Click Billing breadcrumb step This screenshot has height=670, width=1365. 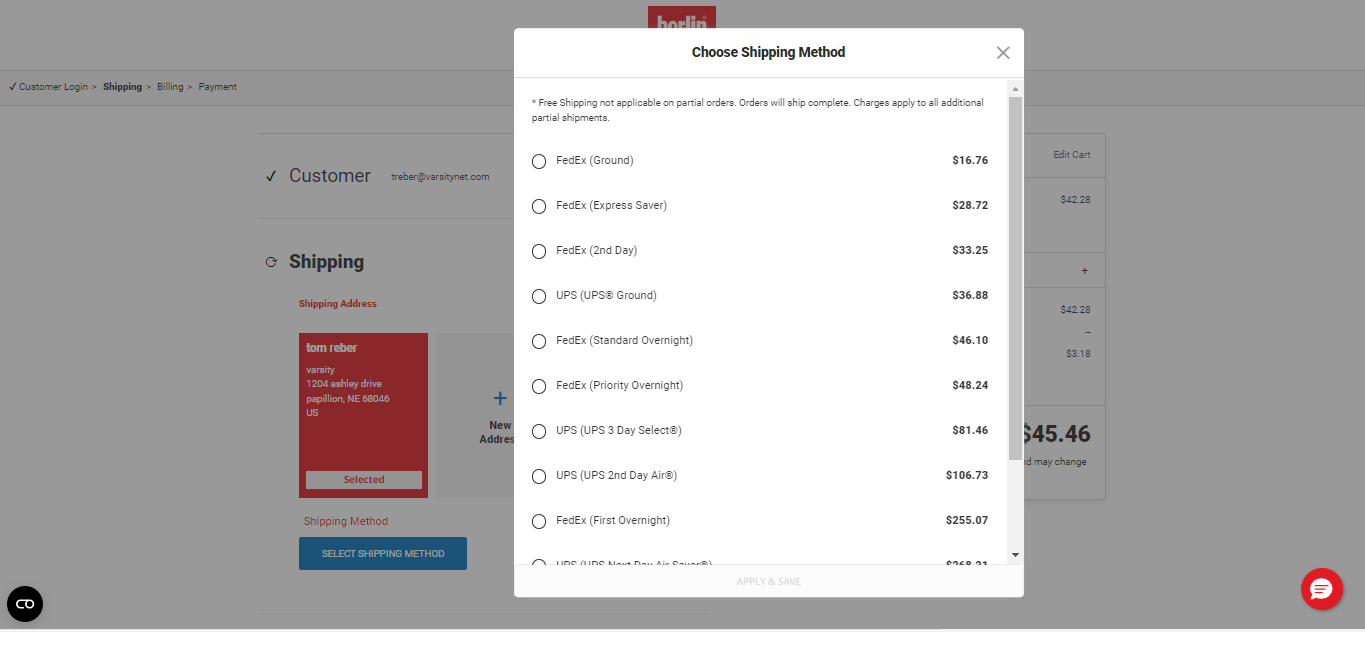pos(170,87)
